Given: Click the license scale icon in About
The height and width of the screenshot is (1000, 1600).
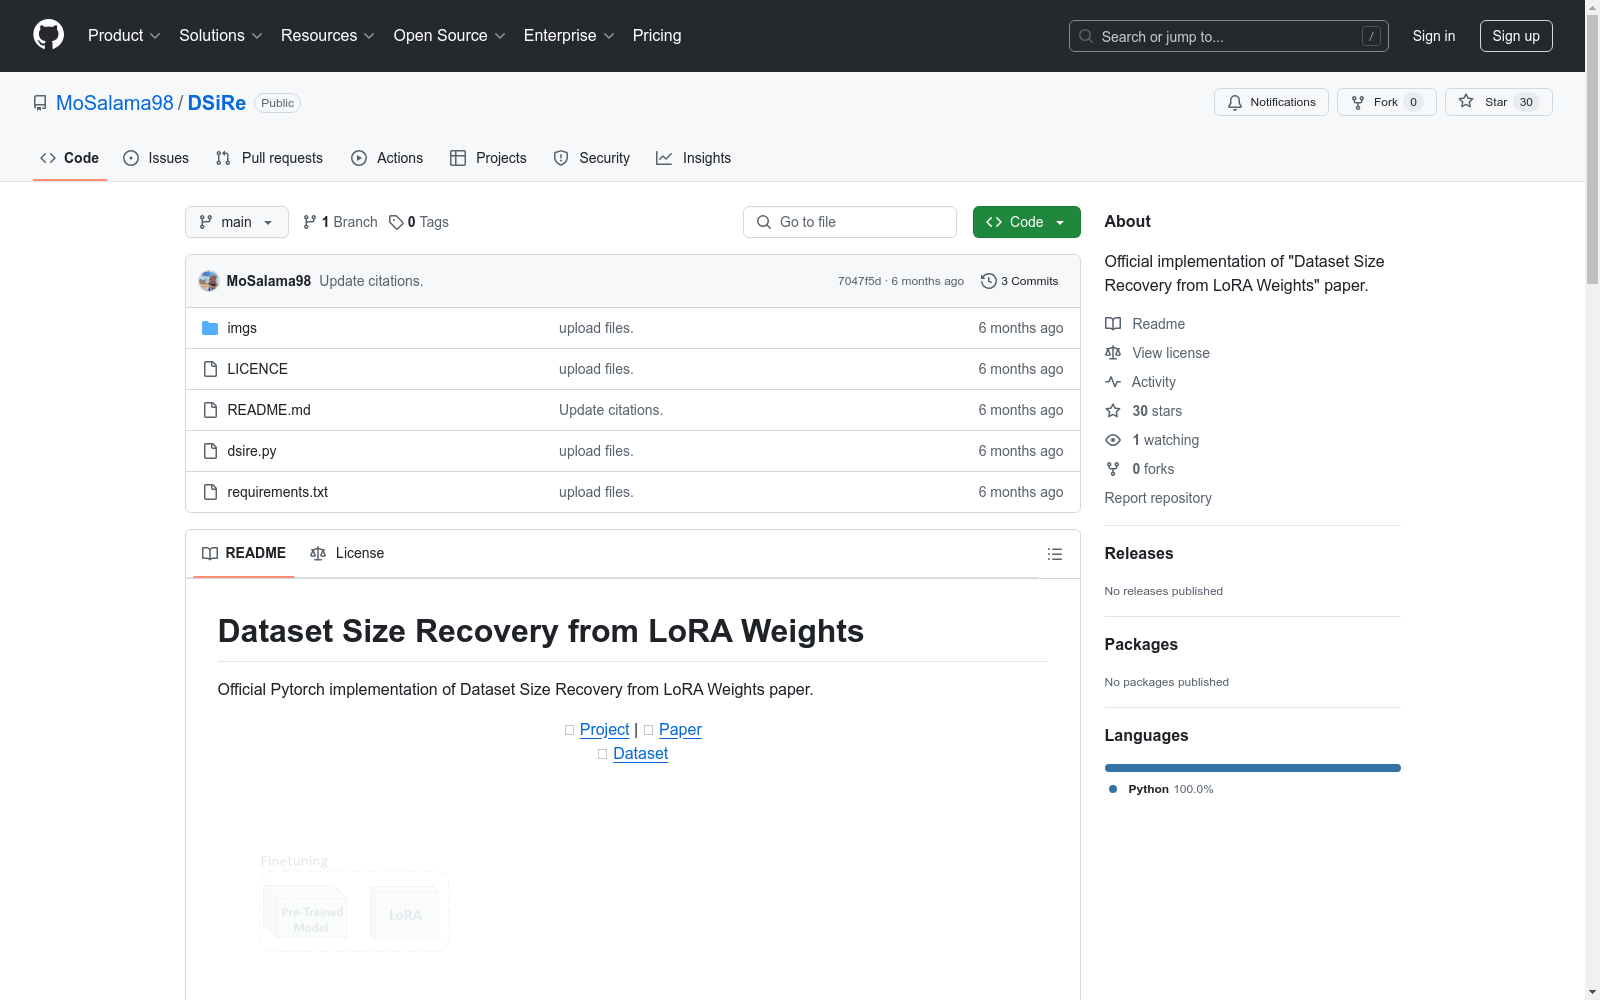Looking at the screenshot, I should 1113,353.
